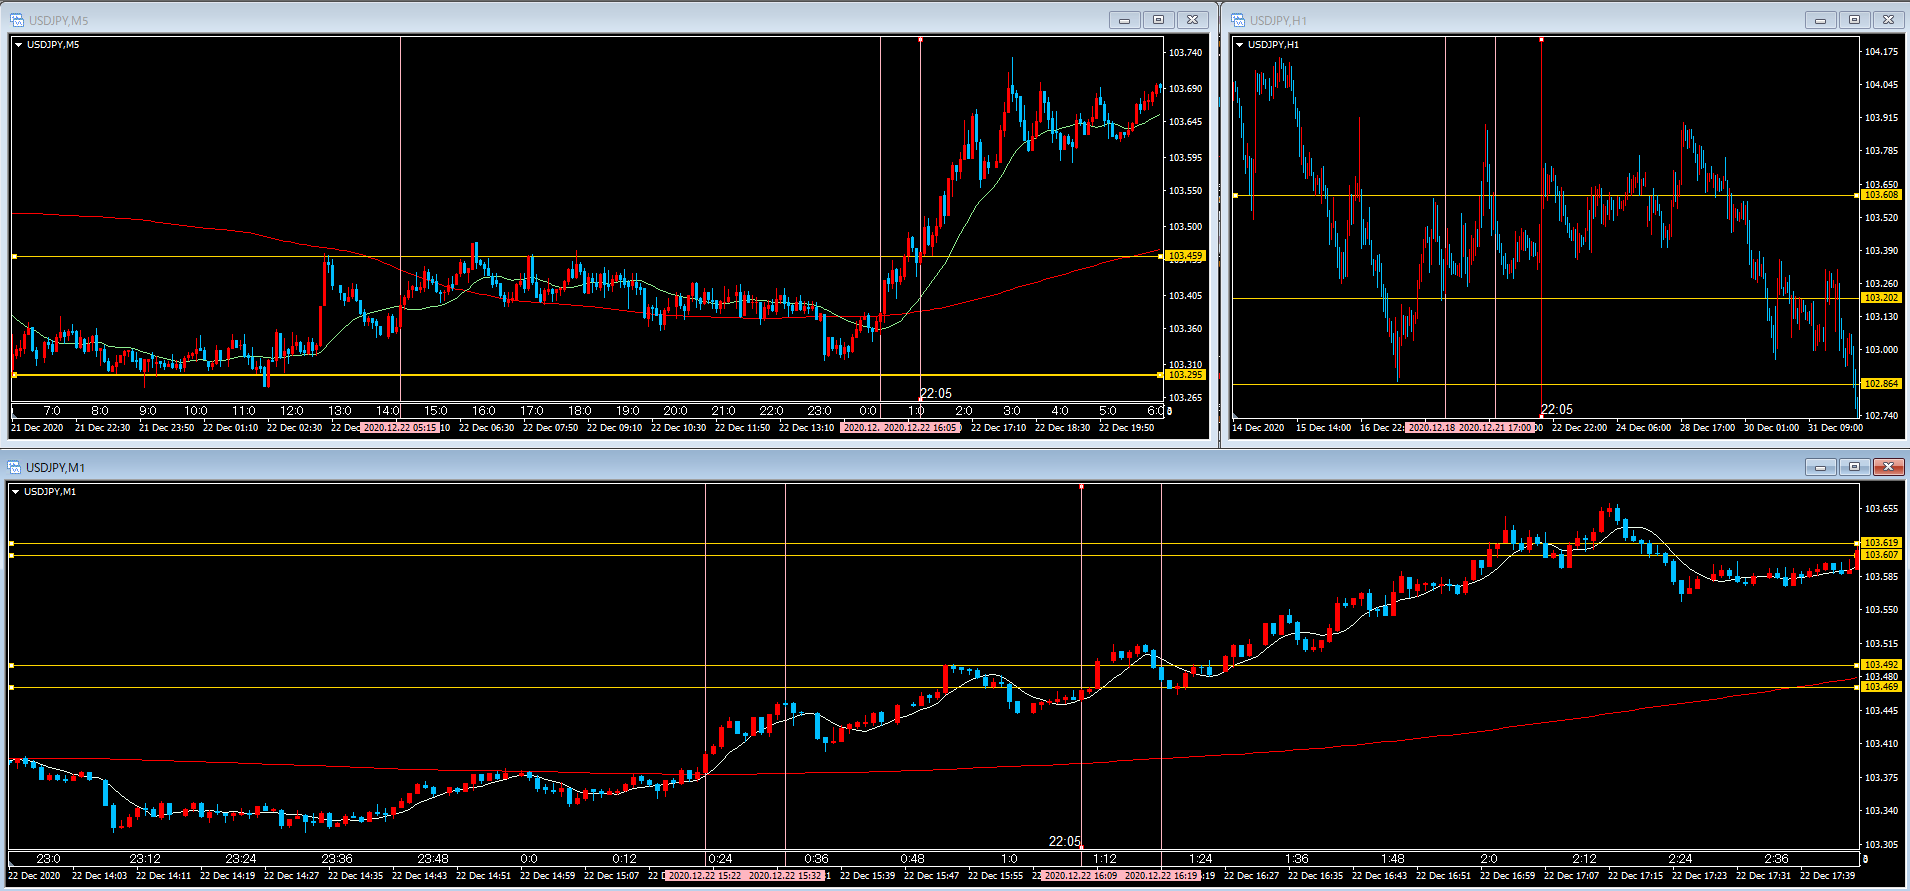The width and height of the screenshot is (1910, 891).
Task: Maximize the USDJPY,H1 chart window
Action: [1854, 20]
